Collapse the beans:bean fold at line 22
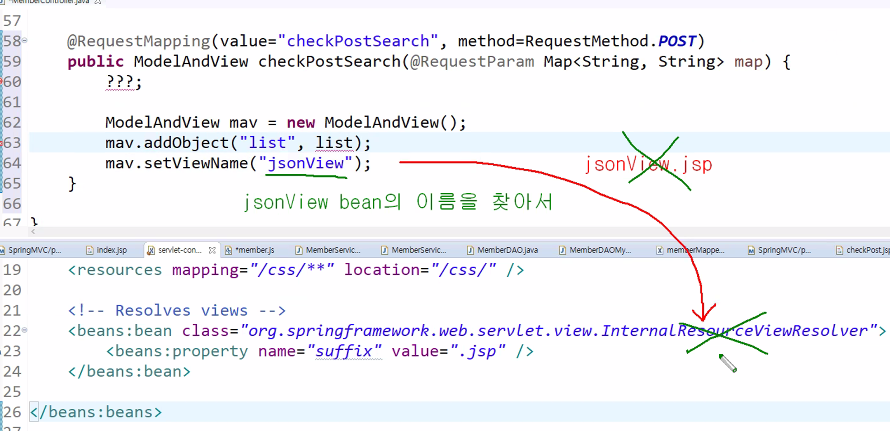Image resolution: width=890 pixels, height=431 pixels. pyautogui.click(x=24, y=330)
